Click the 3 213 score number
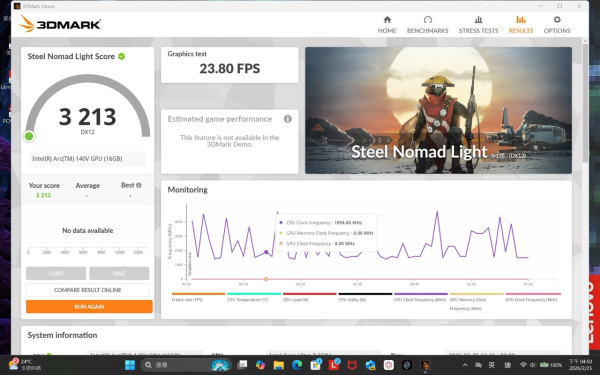The image size is (600, 375). click(87, 117)
